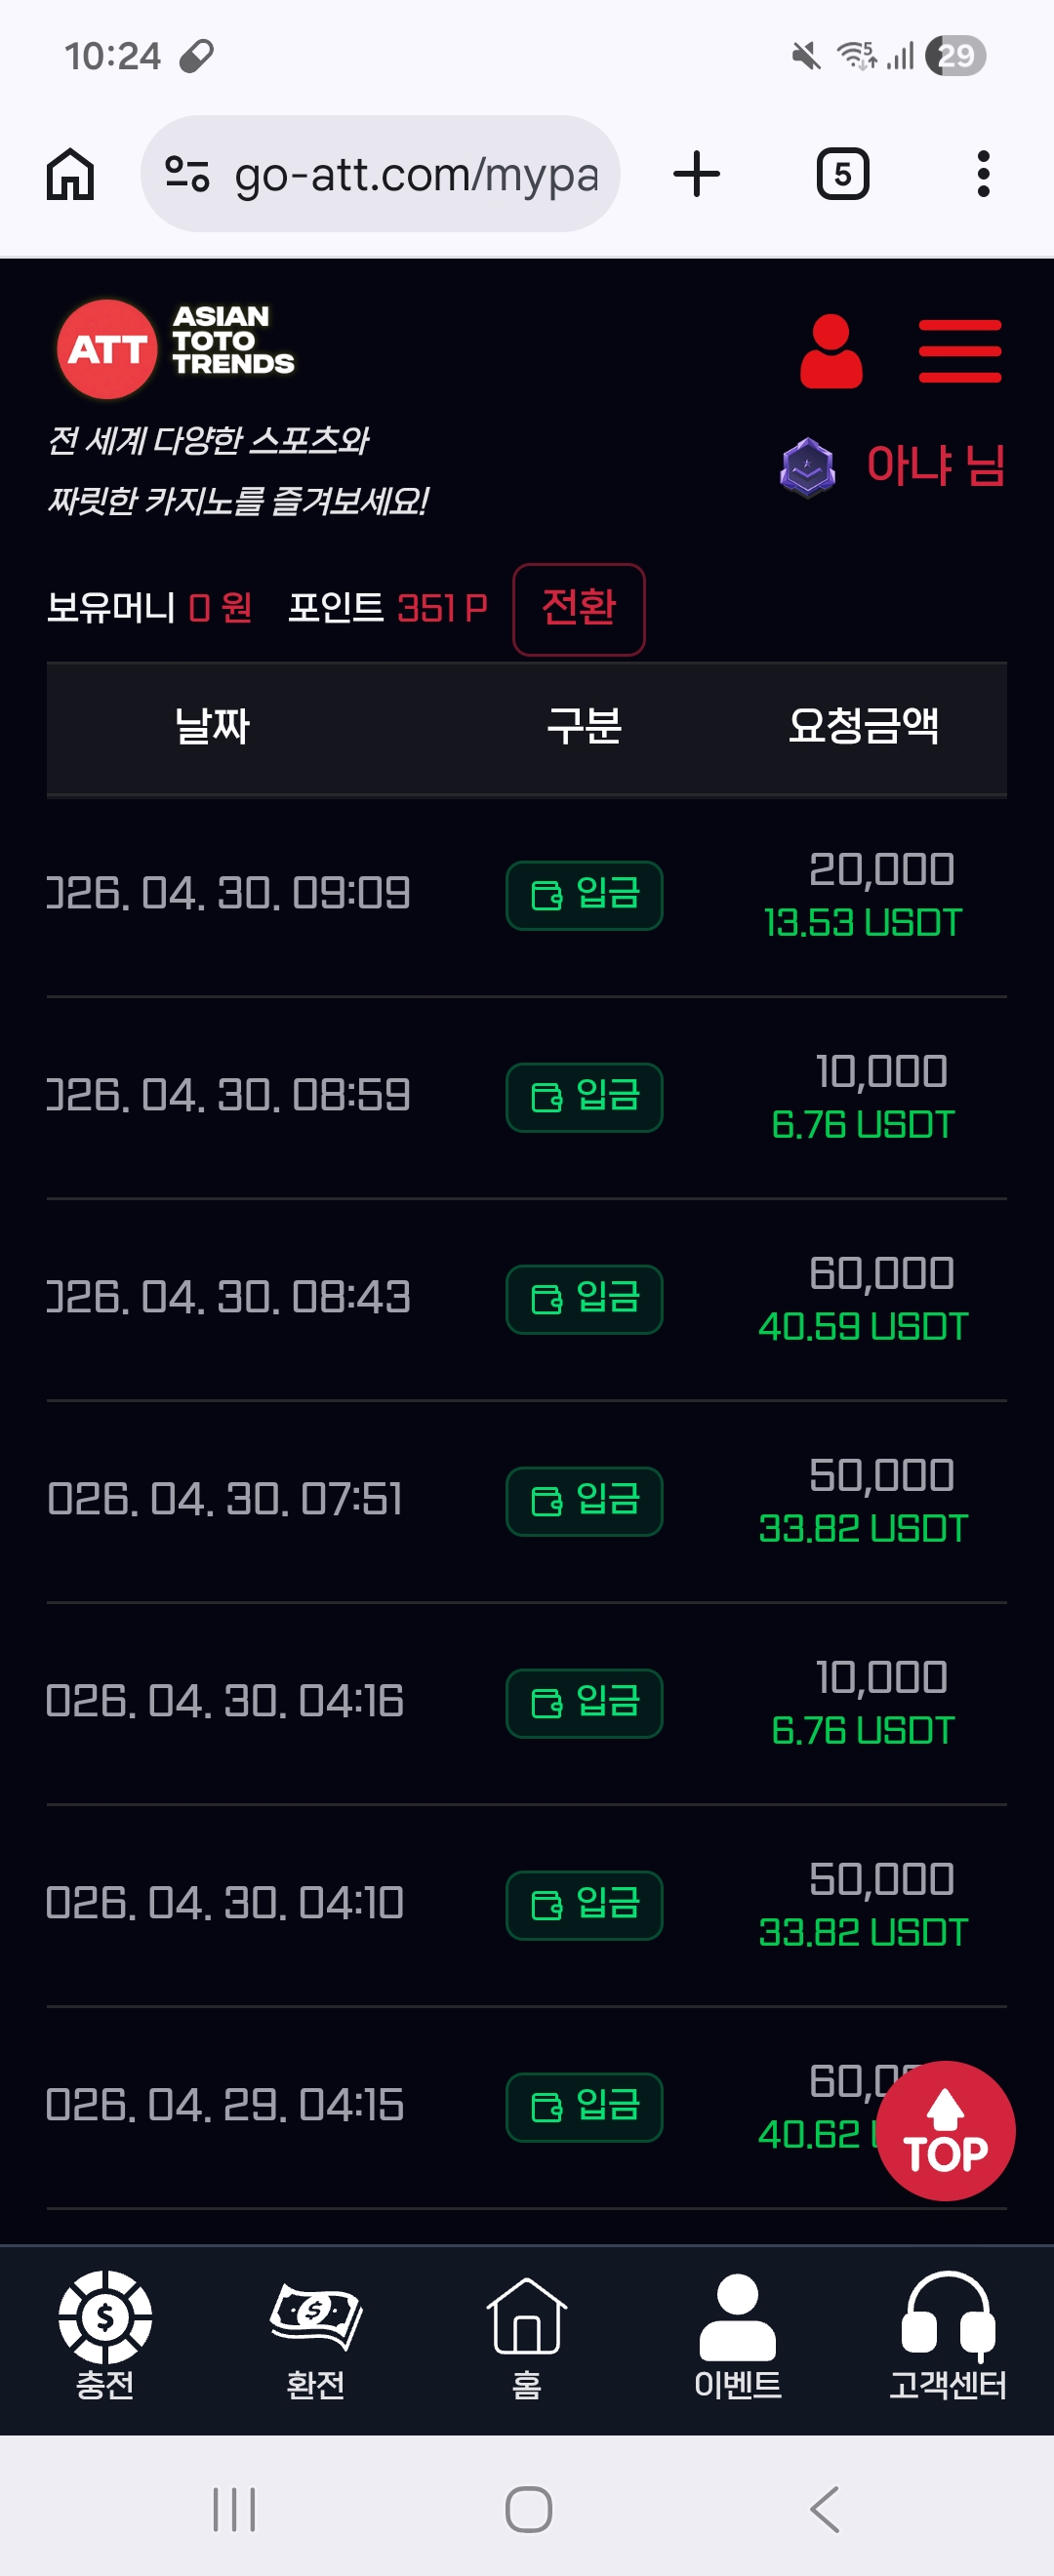Expand the red hamburger menu
Viewport: 1054px width, 2576px height.
[959, 351]
